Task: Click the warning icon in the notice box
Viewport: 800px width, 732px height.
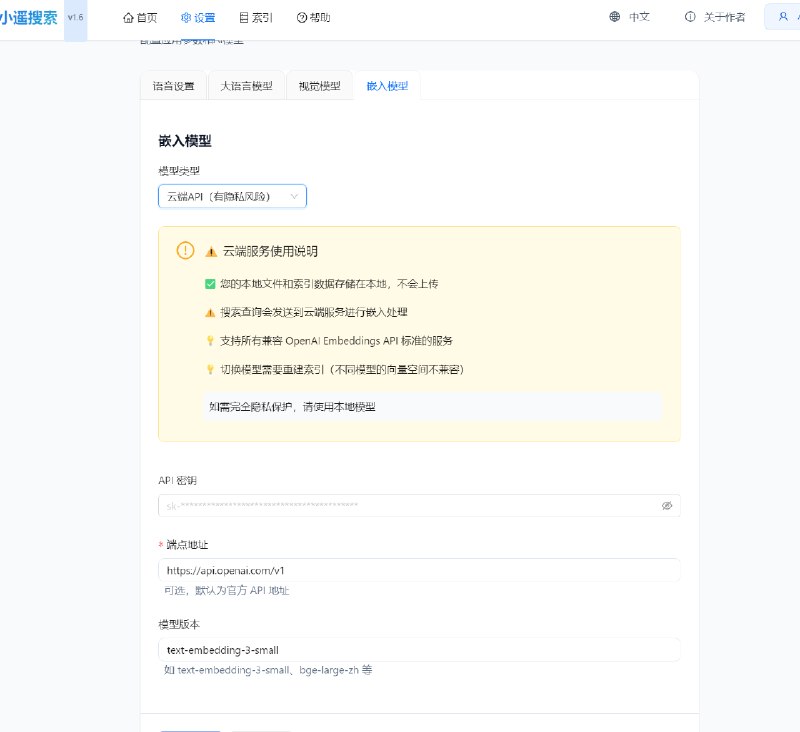Action: (185, 251)
